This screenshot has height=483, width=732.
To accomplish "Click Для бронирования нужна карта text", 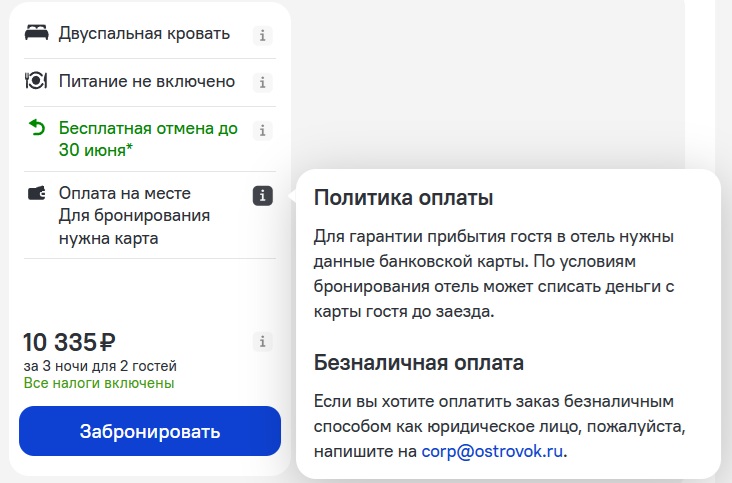I will pos(134,227).
